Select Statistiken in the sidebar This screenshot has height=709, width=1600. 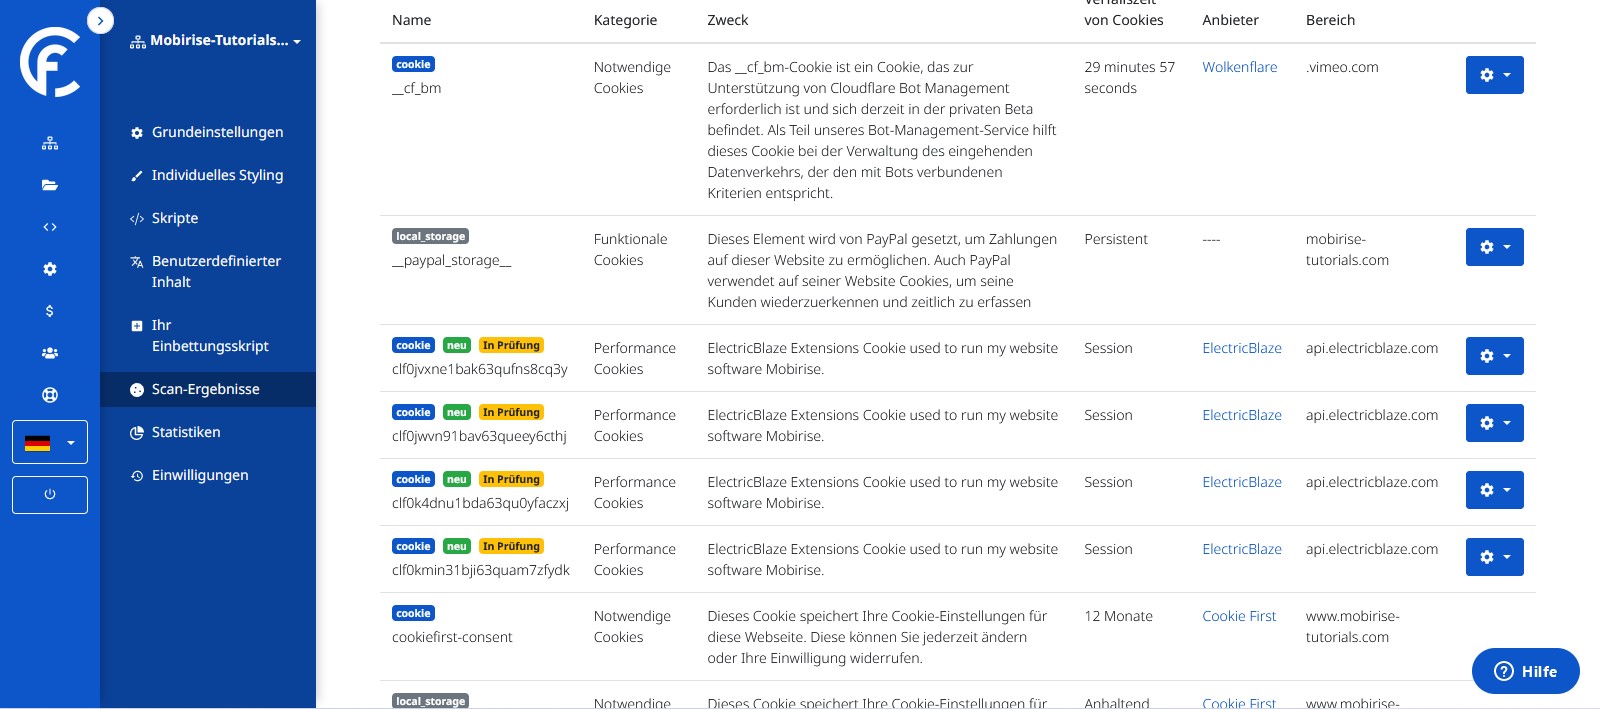click(x=186, y=432)
